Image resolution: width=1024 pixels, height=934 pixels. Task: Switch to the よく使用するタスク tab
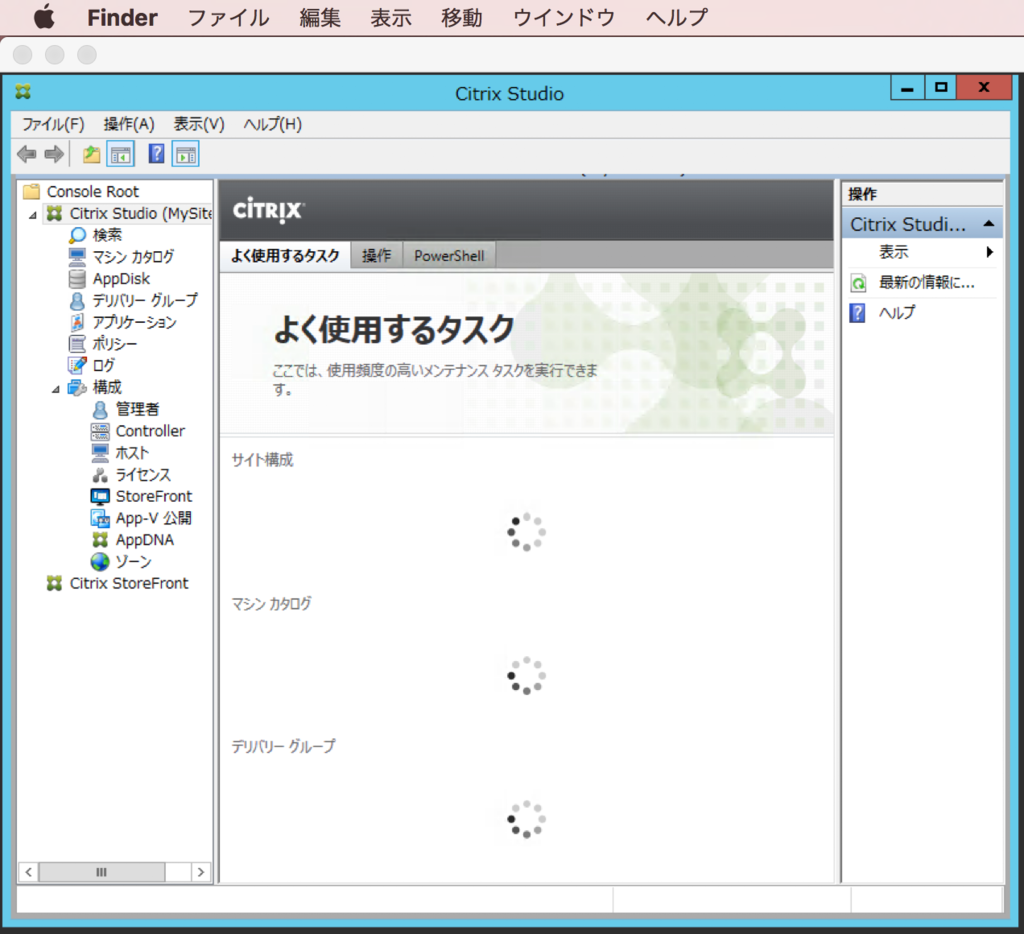coord(285,255)
